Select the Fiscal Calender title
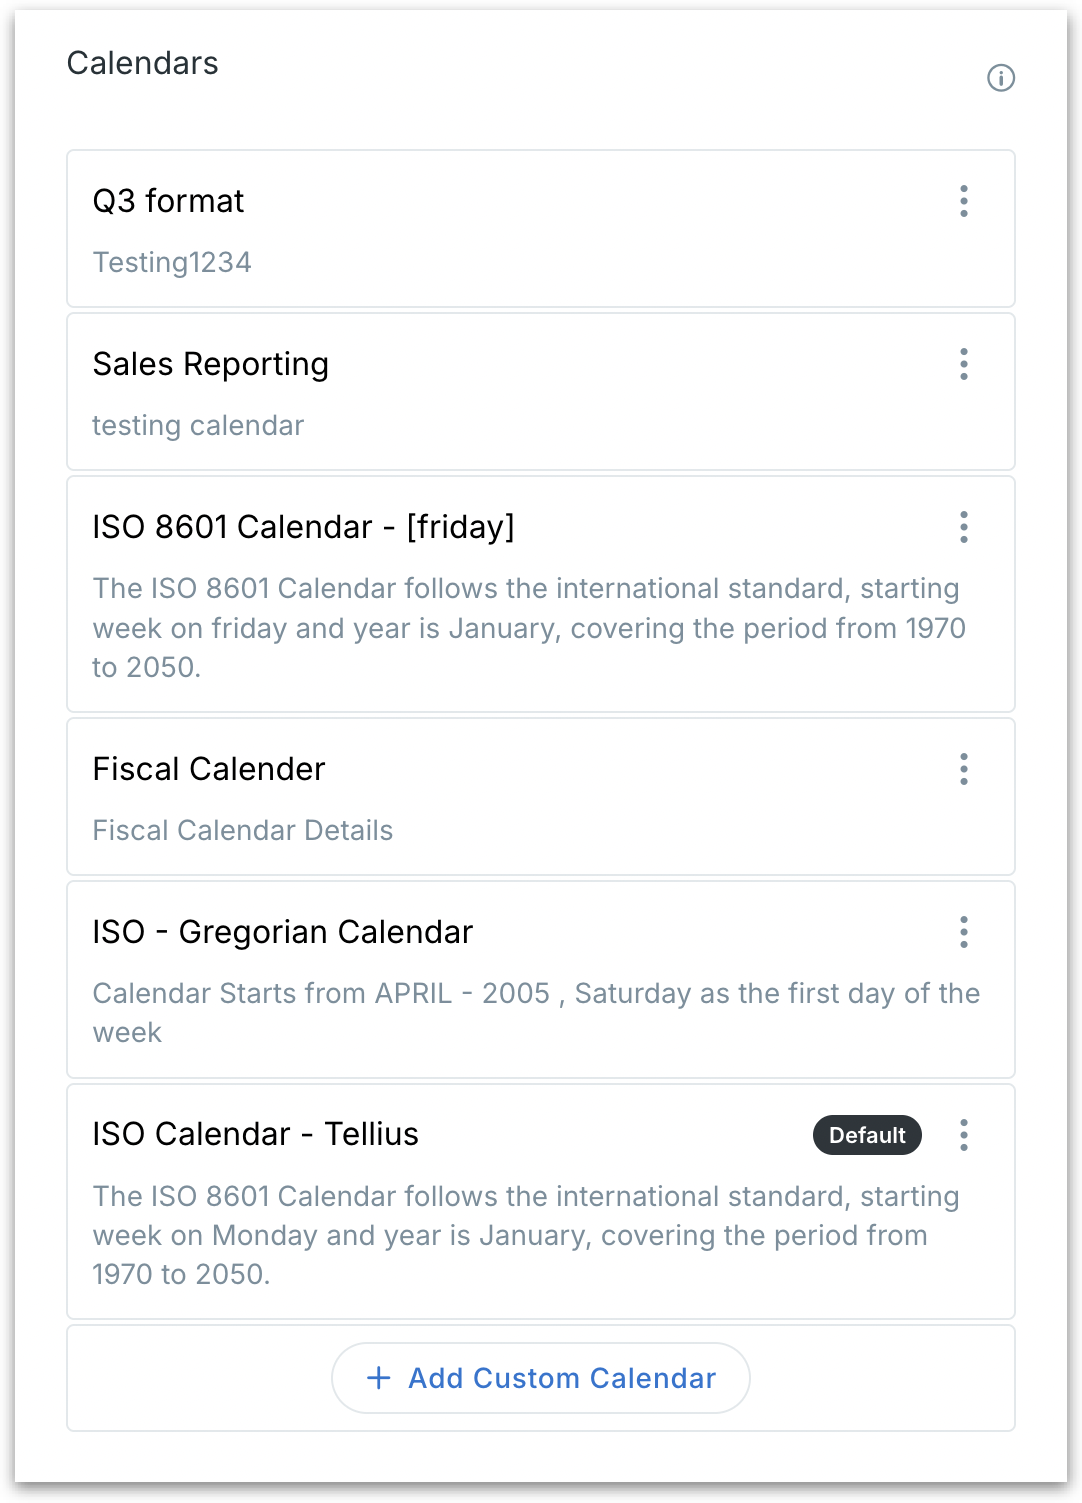The height and width of the screenshot is (1503, 1082). (x=209, y=769)
